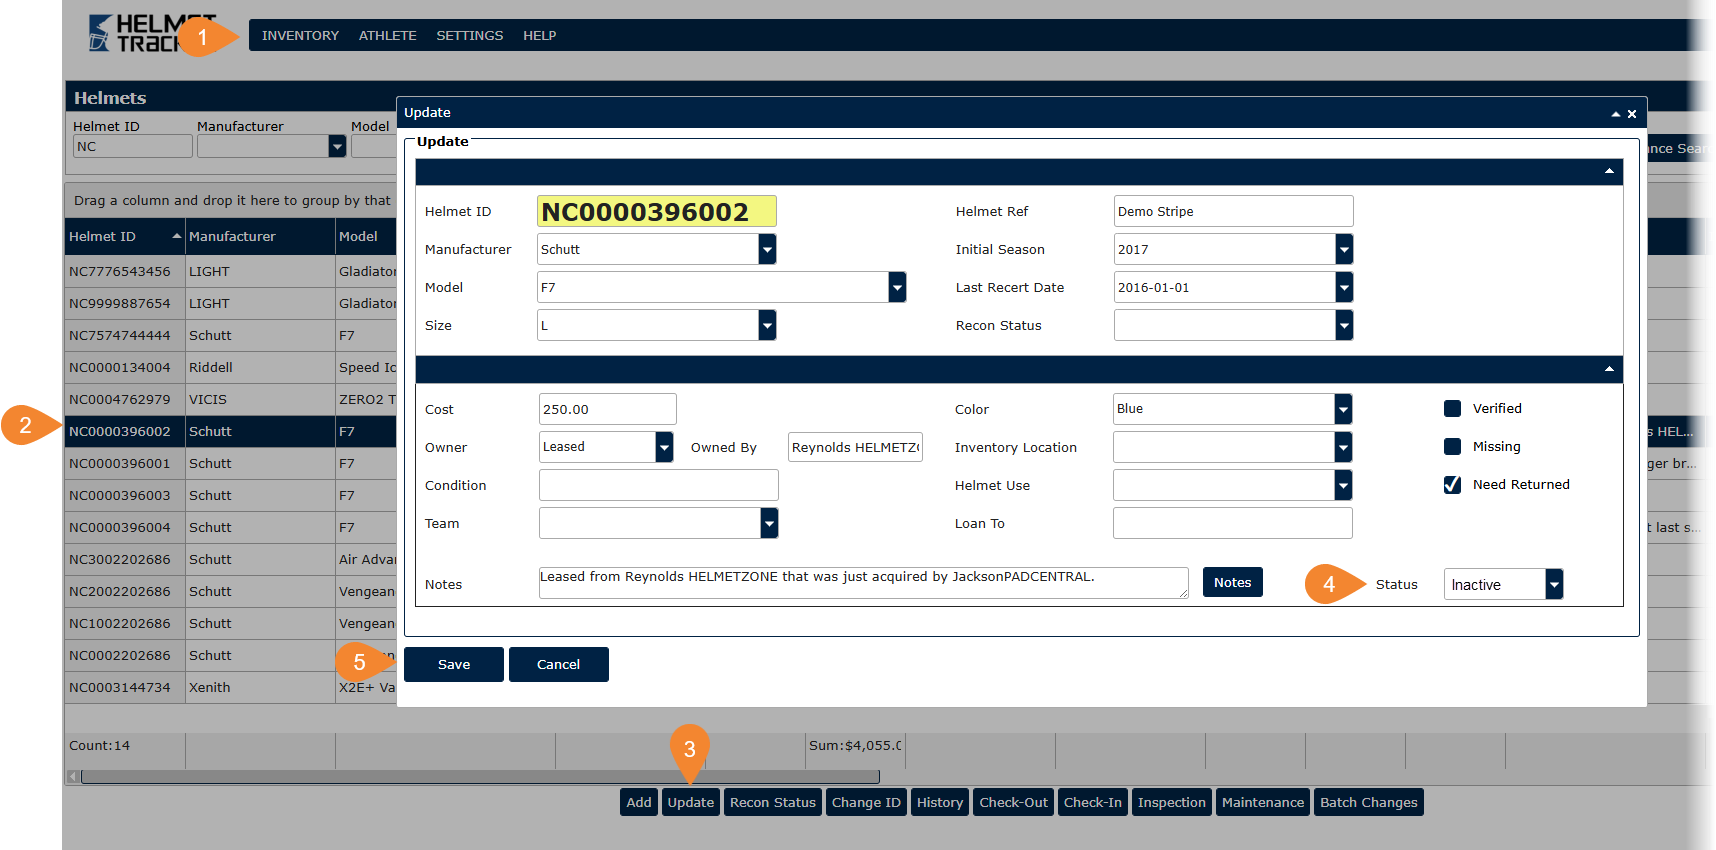Collapse the cost and ownership section
Viewport: 1716px width, 850px height.
pyautogui.click(x=1609, y=369)
